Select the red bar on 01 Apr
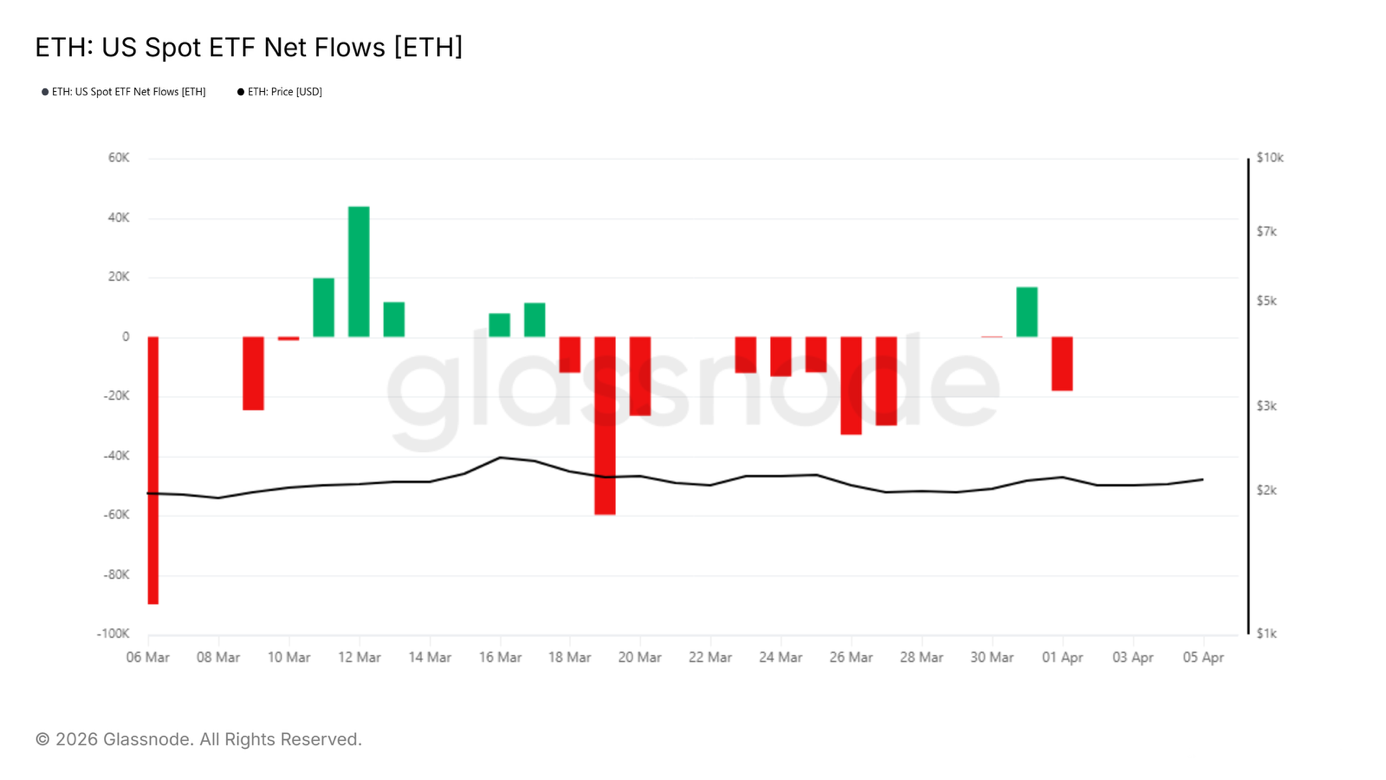This screenshot has height=780, width=1386. [x=1062, y=364]
